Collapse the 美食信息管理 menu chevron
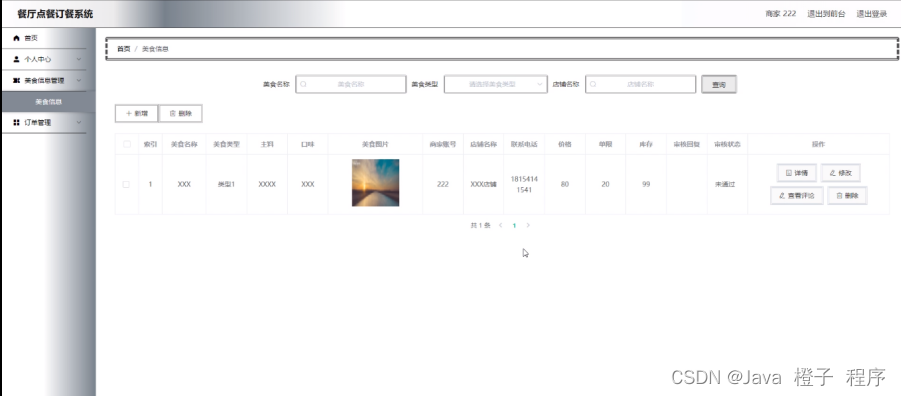 click(79, 80)
